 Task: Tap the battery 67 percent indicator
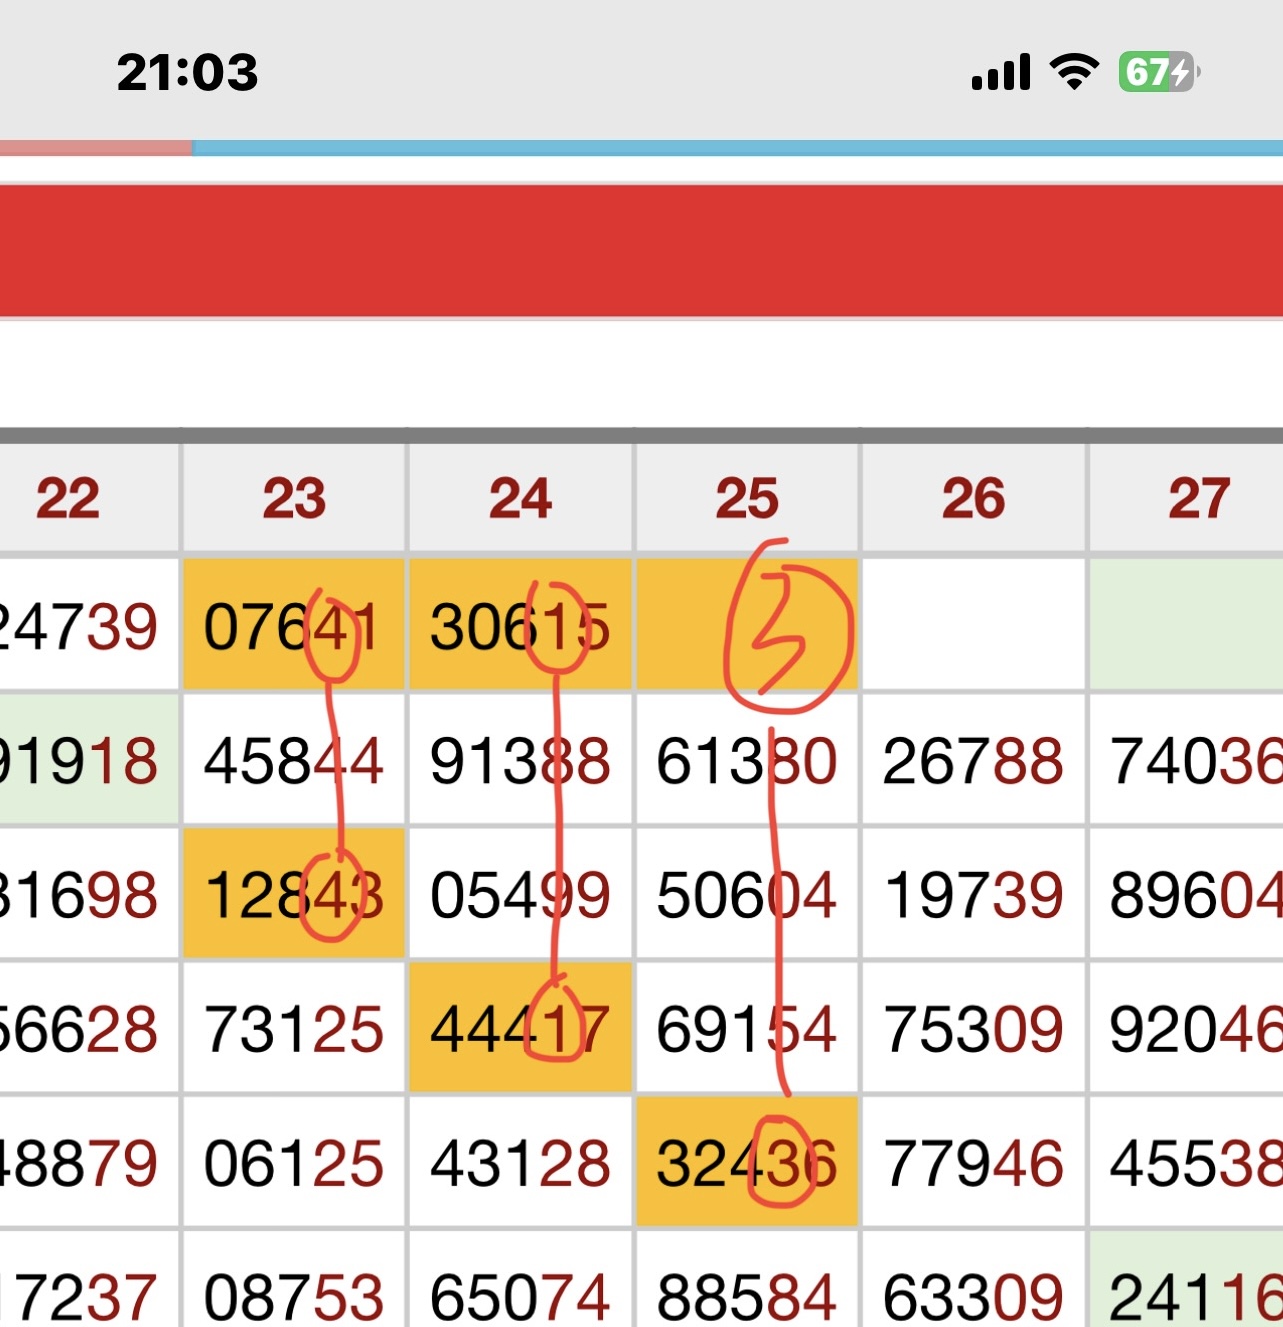[1157, 72]
